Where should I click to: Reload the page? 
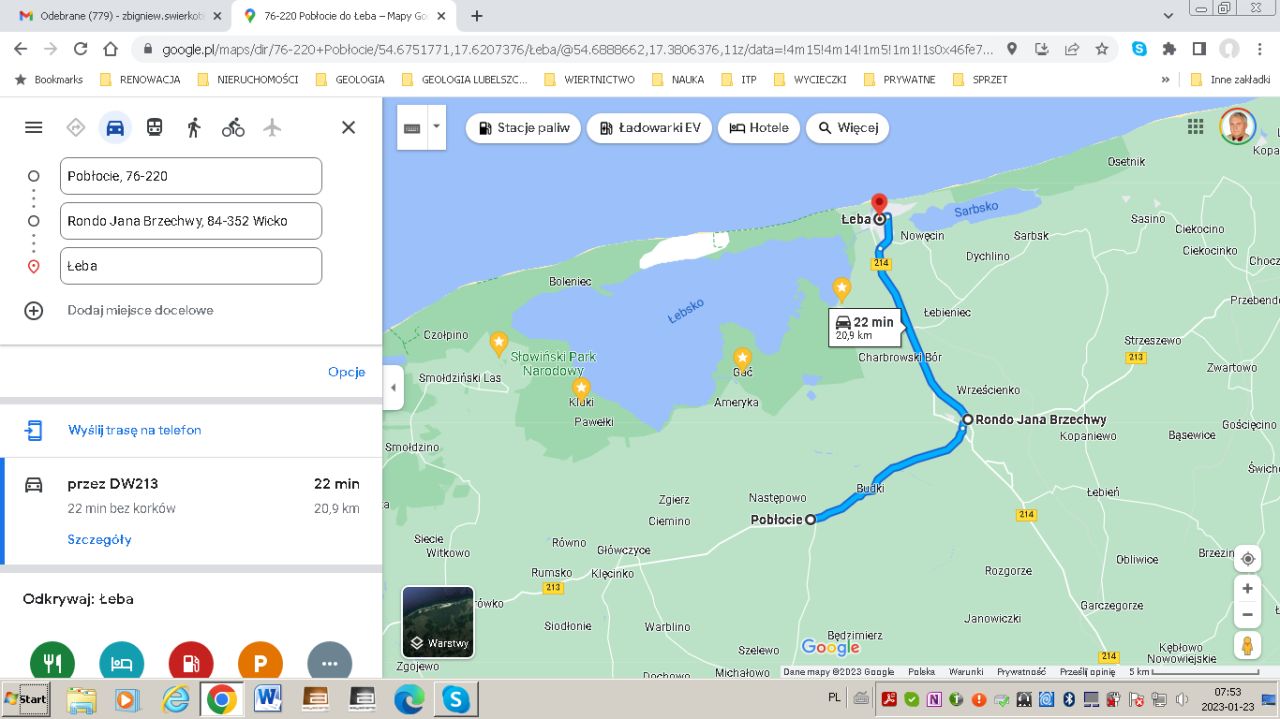[x=80, y=48]
